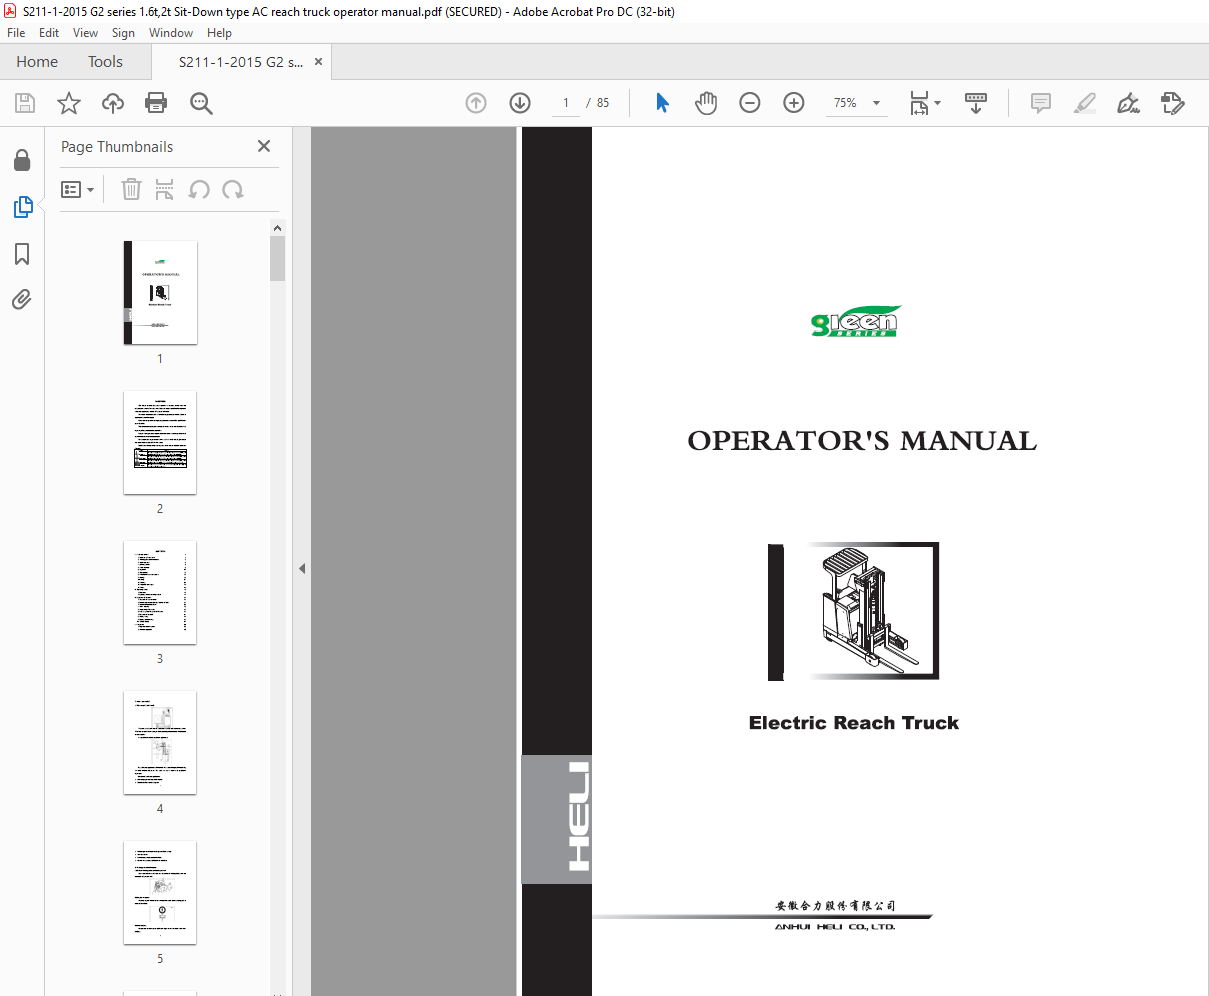Click the reach truck illustration
This screenshot has width=1209, height=996.
pos(854,612)
